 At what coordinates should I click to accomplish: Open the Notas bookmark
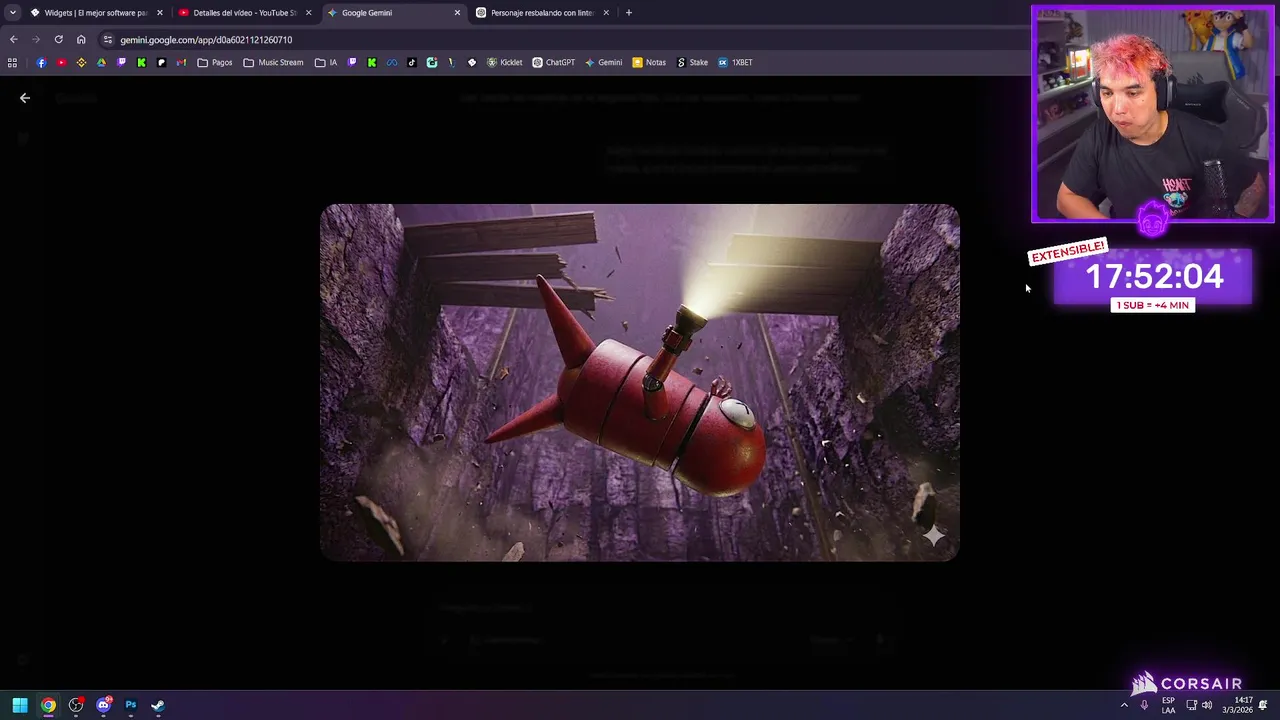click(649, 62)
